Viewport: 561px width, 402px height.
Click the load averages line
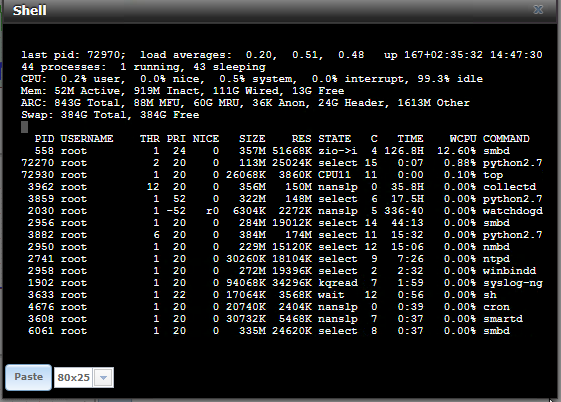[x=282, y=55]
